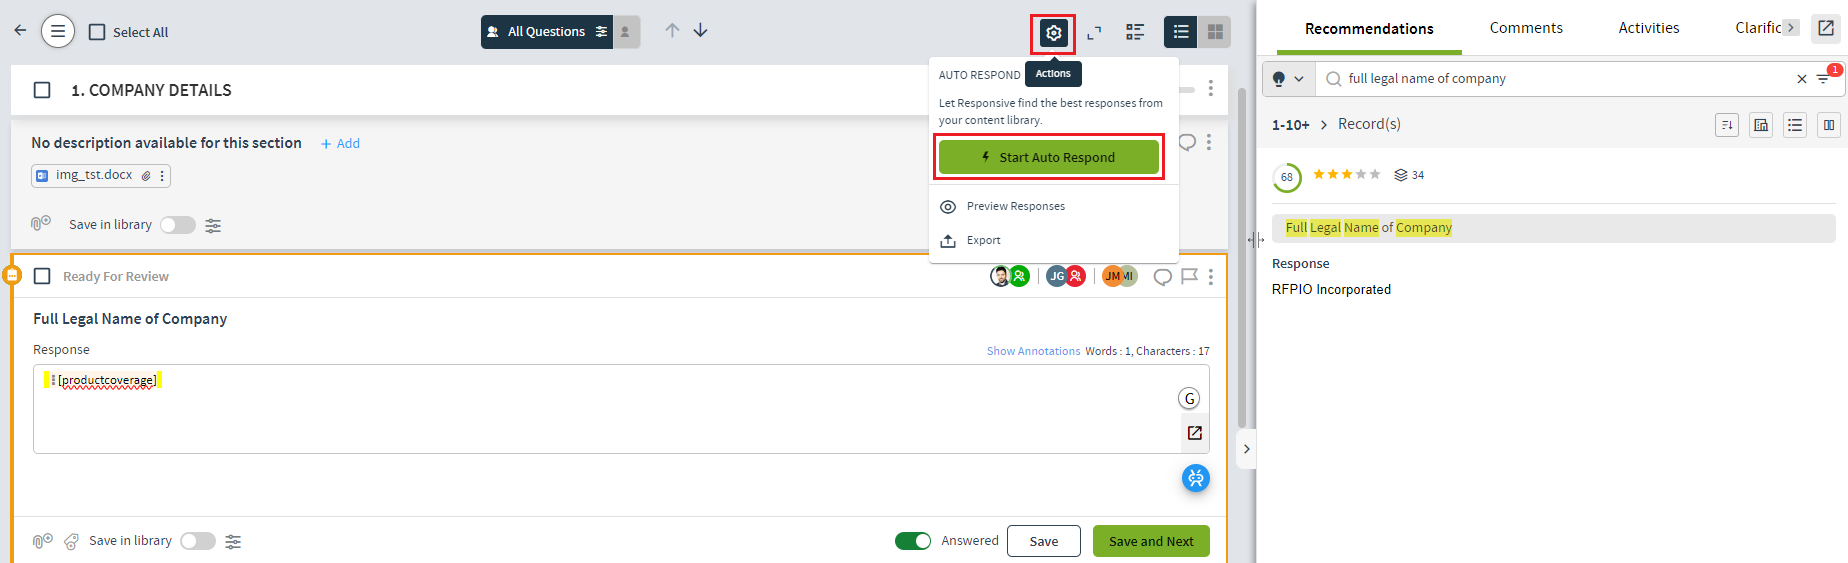Flag the question

pos(1189,276)
